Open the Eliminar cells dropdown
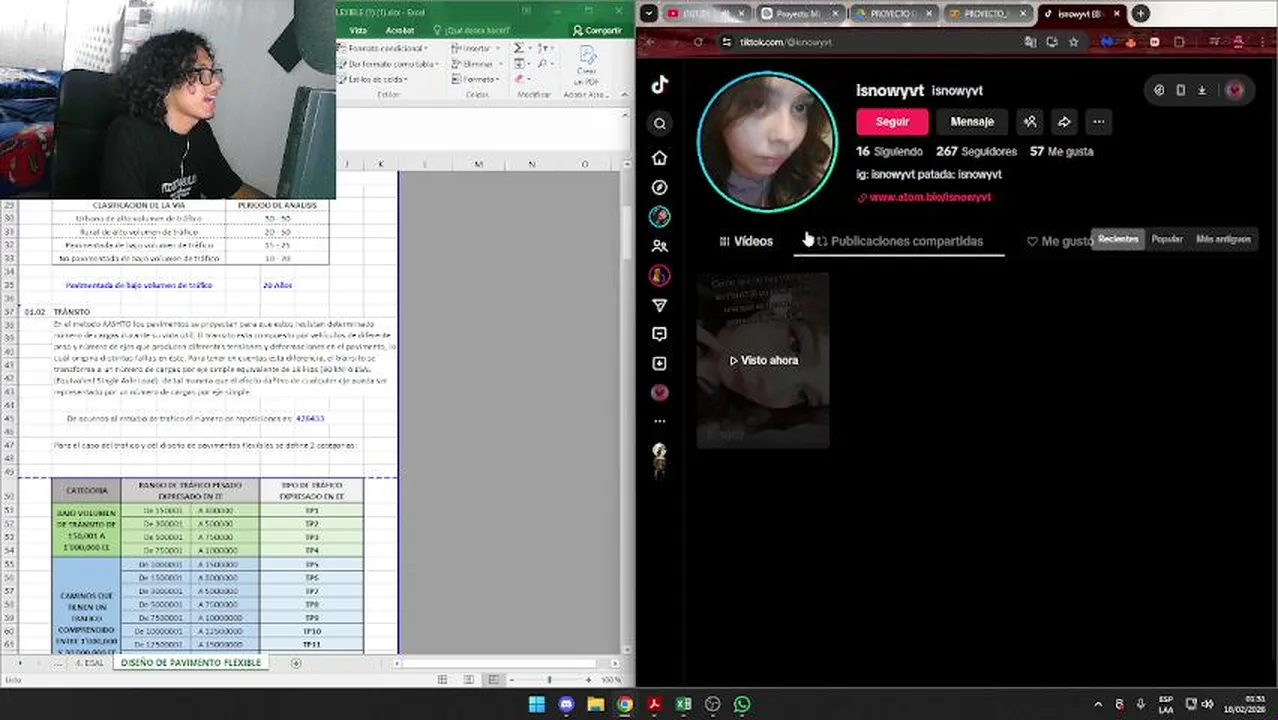This screenshot has width=1278, height=720. coord(476,64)
